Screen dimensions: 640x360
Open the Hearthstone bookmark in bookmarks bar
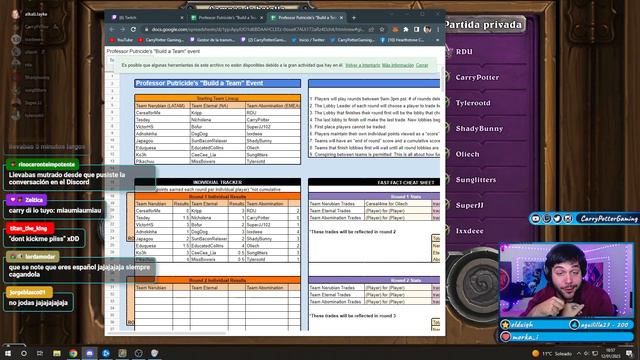[402, 40]
